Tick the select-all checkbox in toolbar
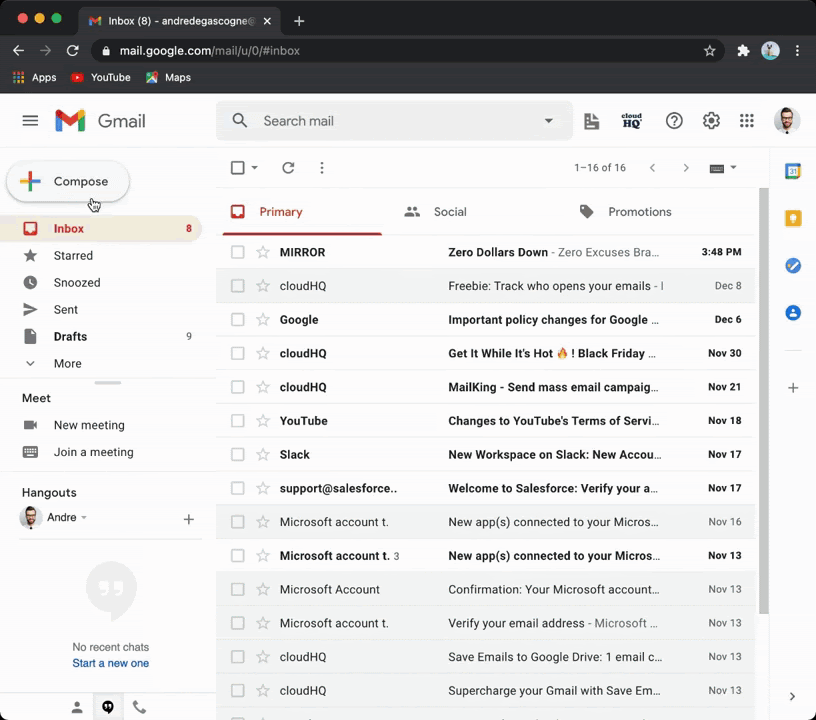Viewport: 816px width, 720px height. (x=238, y=168)
